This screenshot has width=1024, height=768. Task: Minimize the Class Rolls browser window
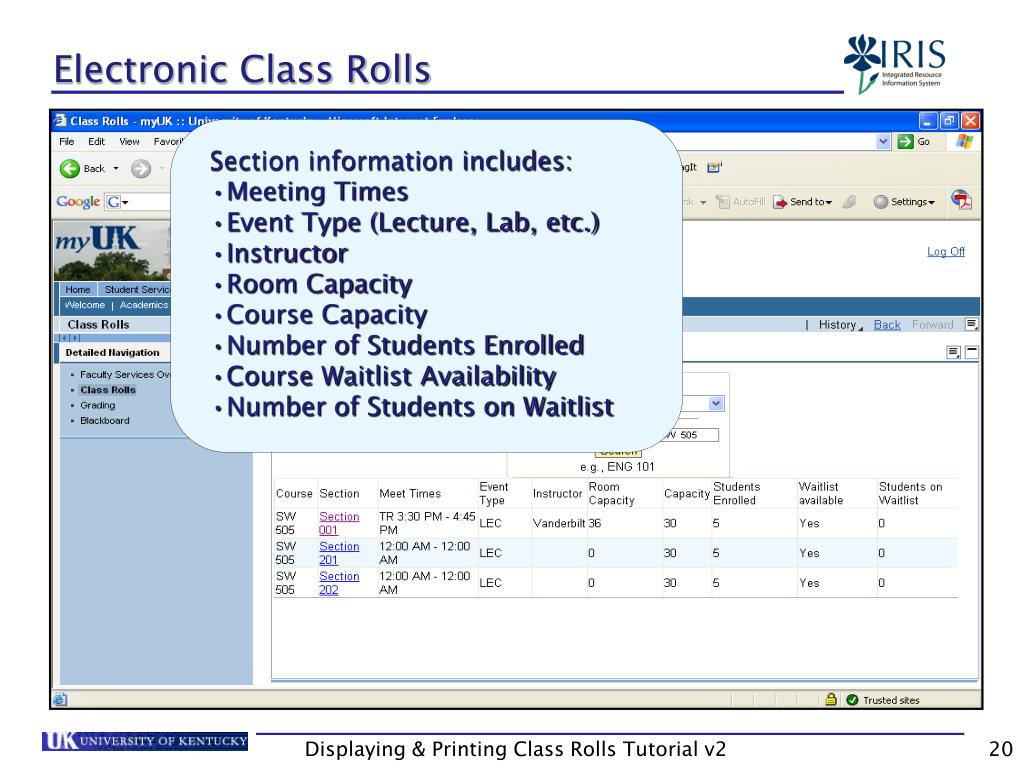[x=928, y=121]
